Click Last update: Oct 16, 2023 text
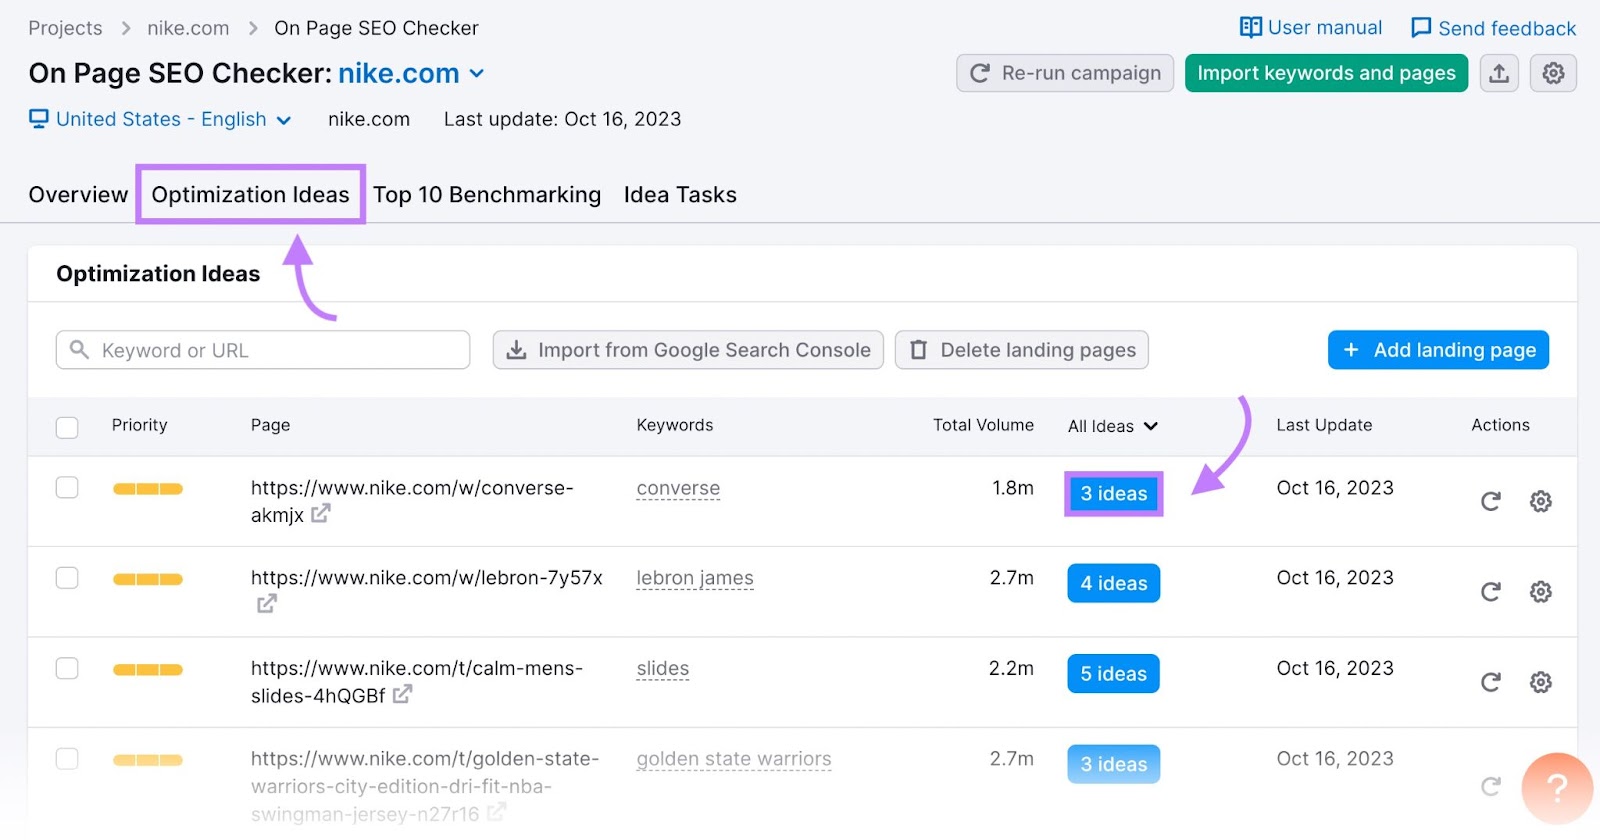 [x=562, y=119]
